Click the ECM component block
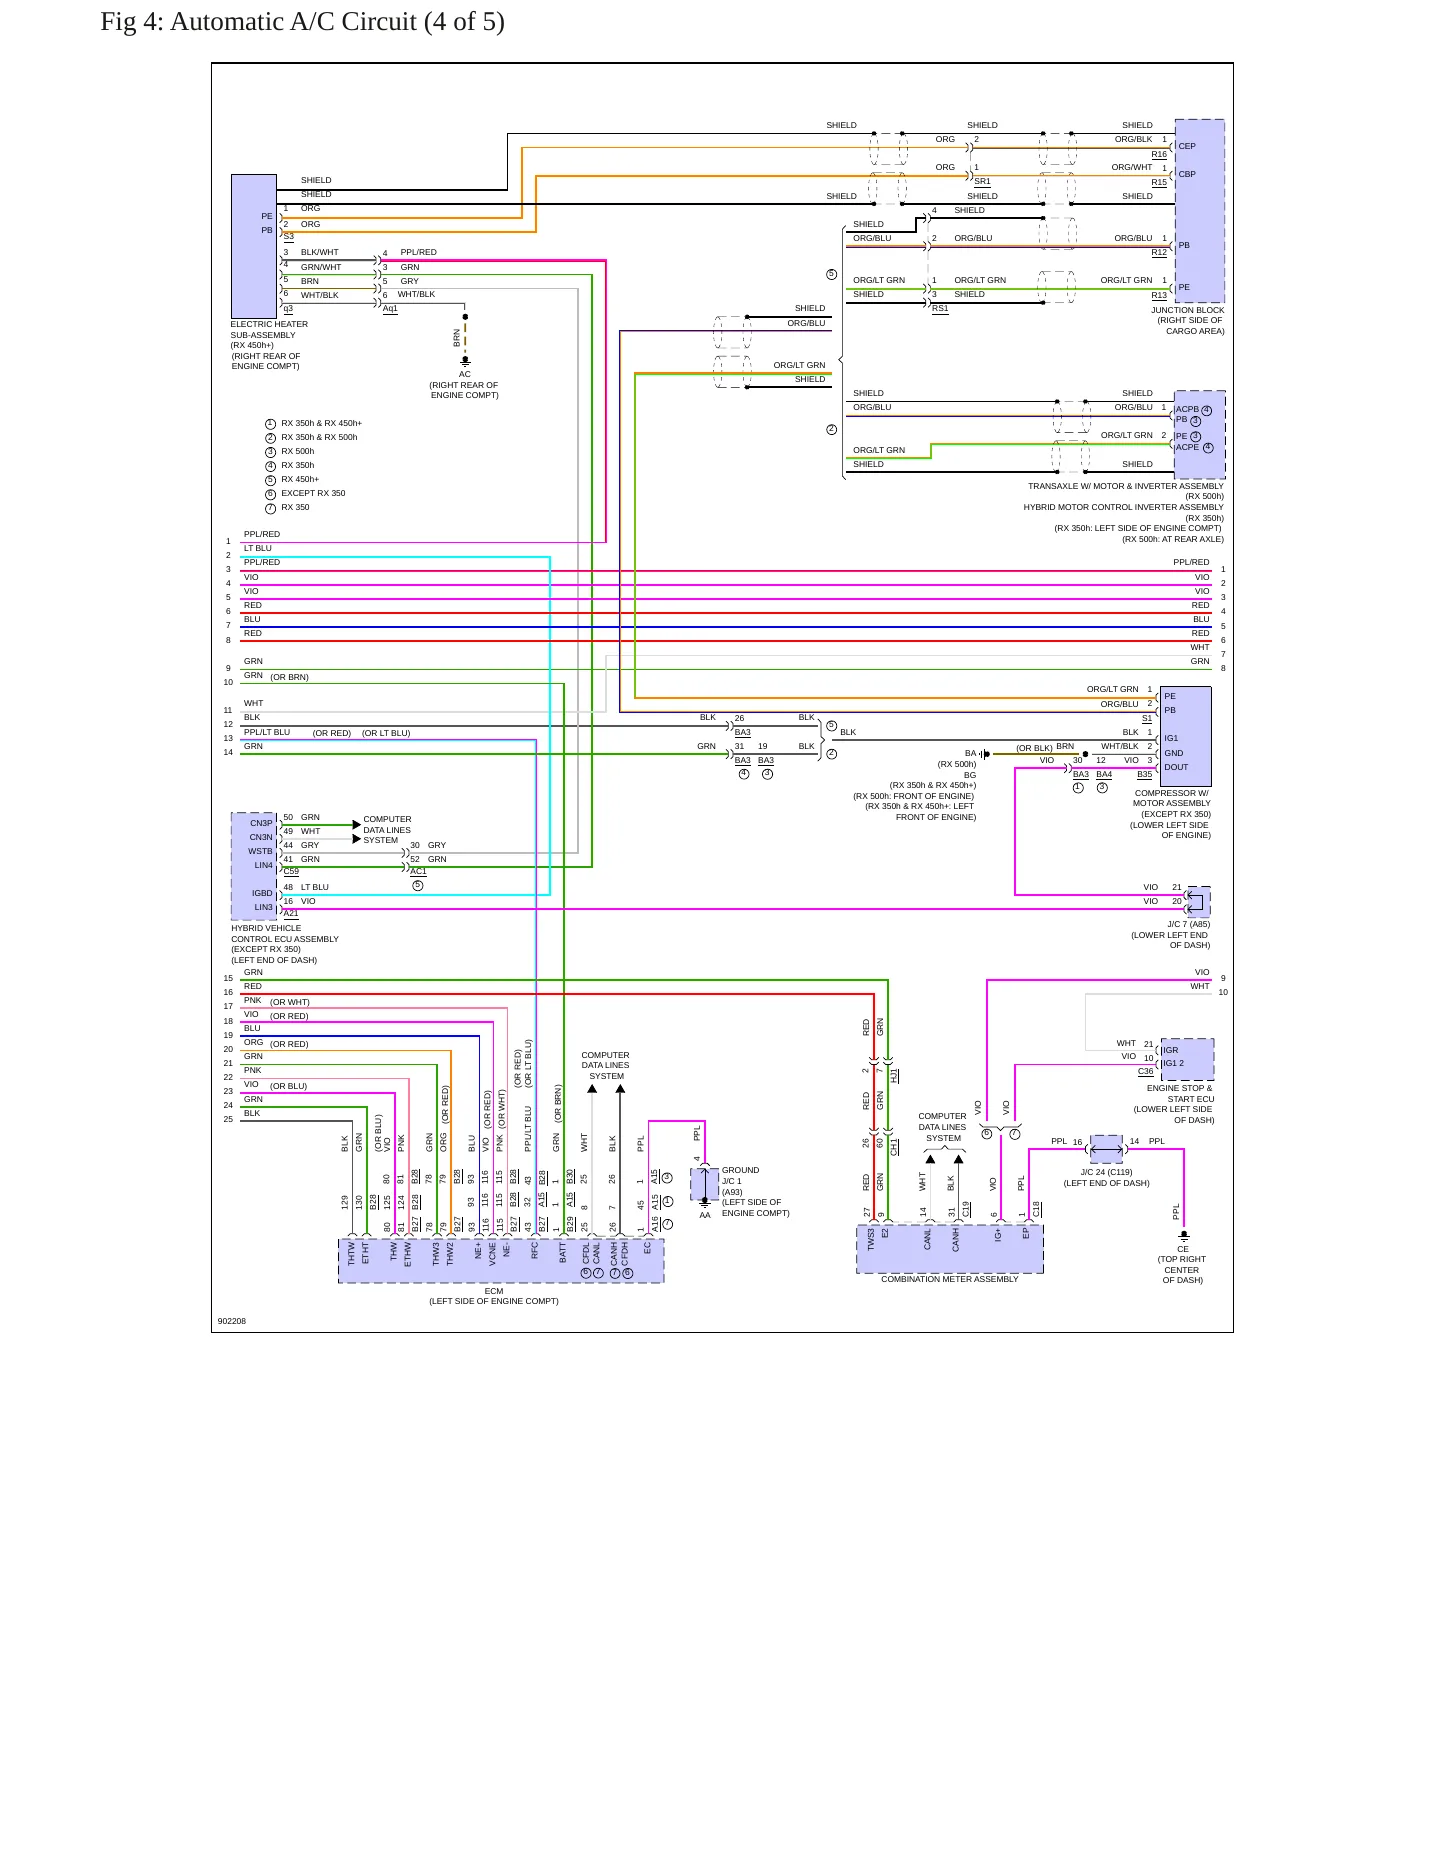 click(501, 1261)
